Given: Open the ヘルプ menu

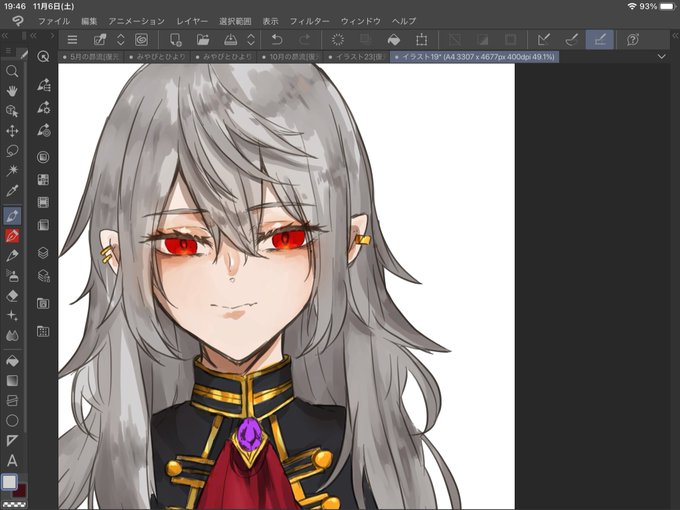Looking at the screenshot, I should click(404, 21).
